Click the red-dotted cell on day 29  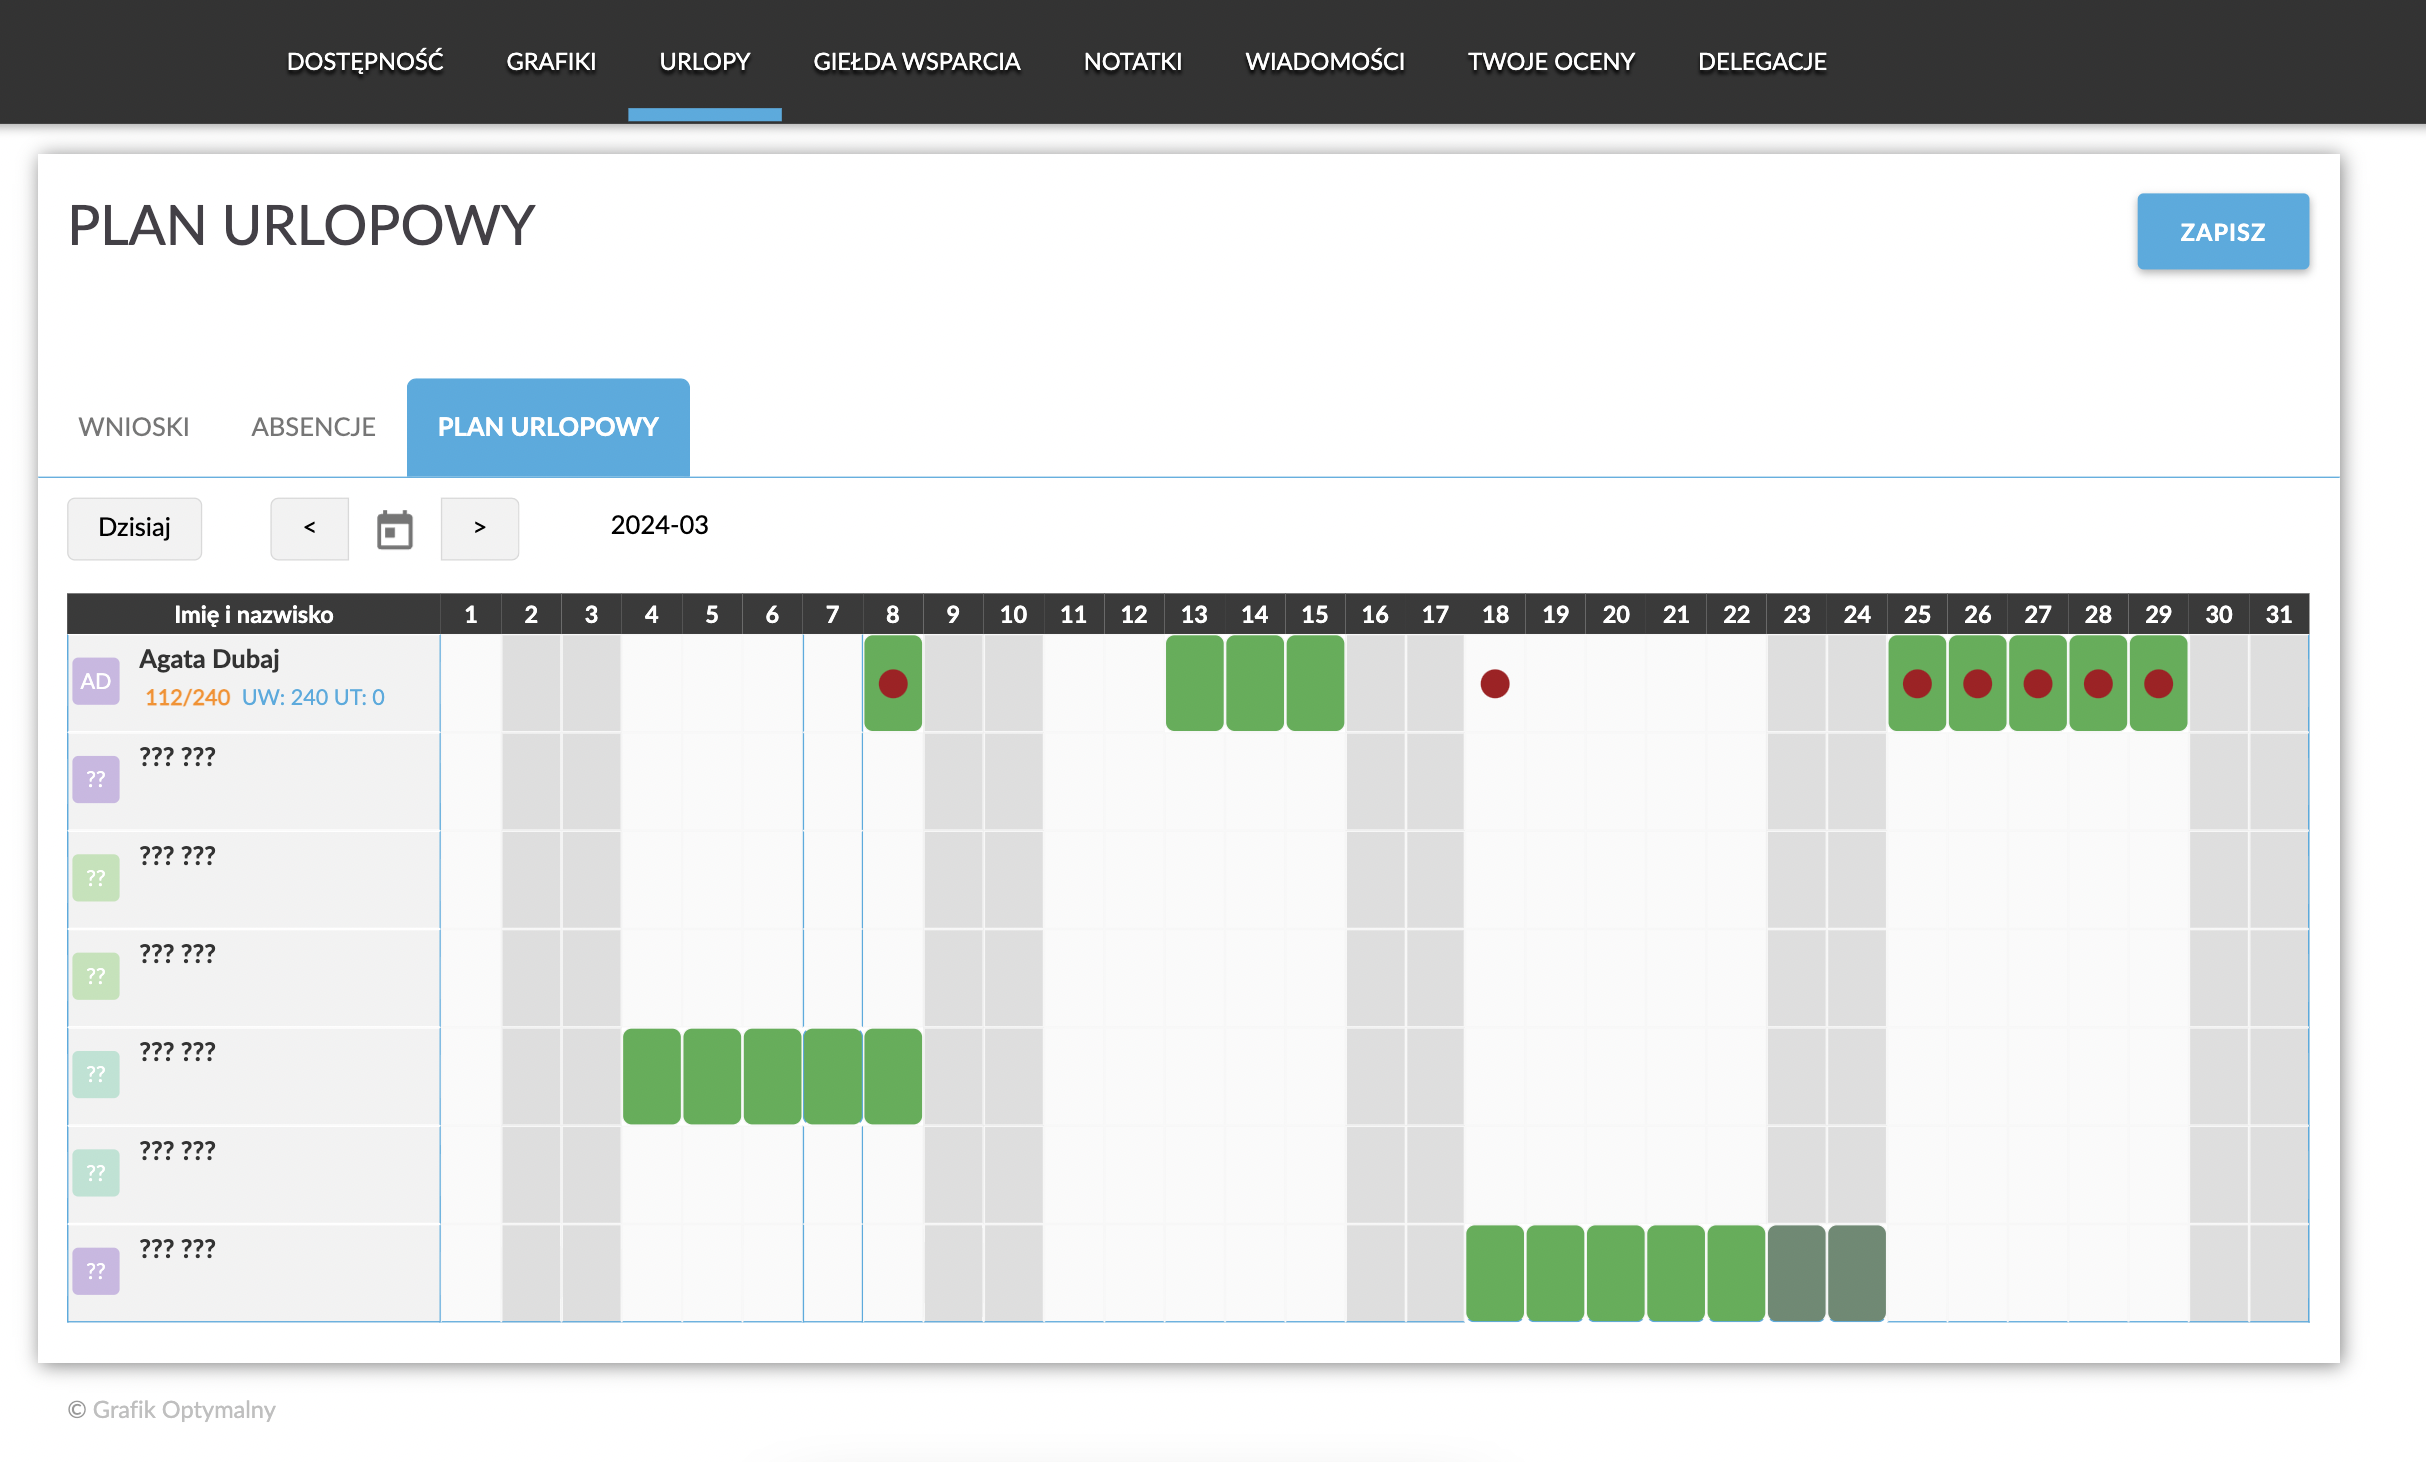pos(2158,684)
